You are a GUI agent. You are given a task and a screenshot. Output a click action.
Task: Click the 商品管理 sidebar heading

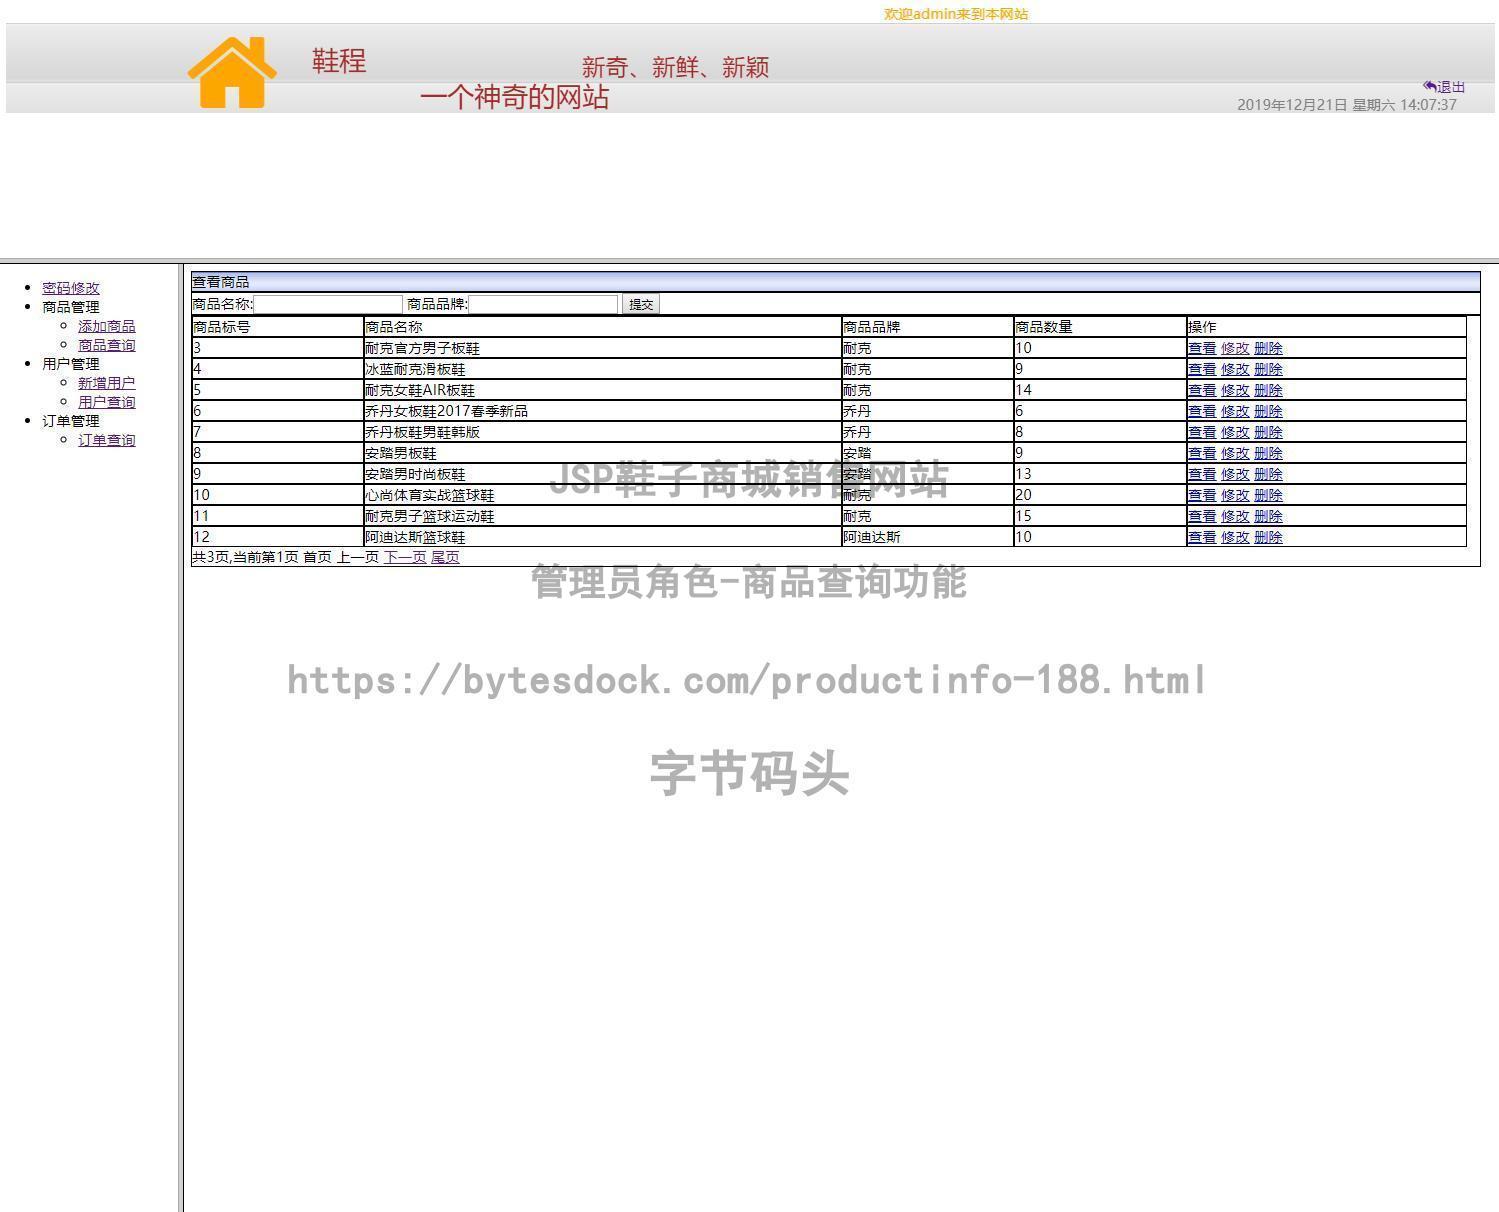coord(71,307)
